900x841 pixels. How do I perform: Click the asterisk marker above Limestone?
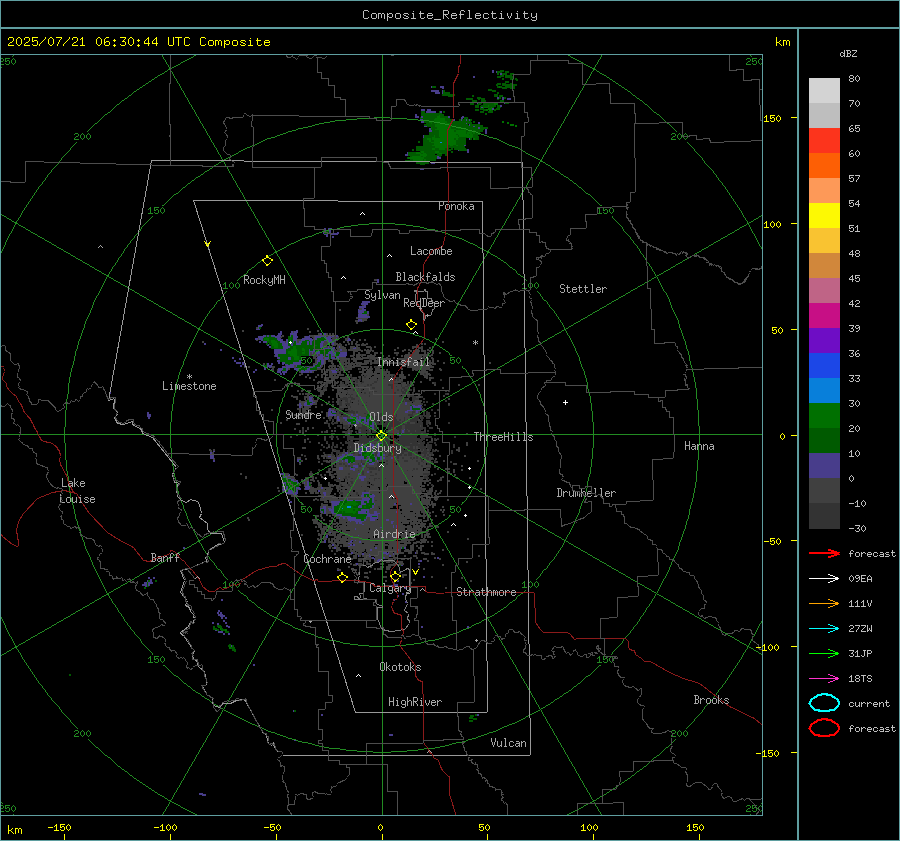click(189, 377)
